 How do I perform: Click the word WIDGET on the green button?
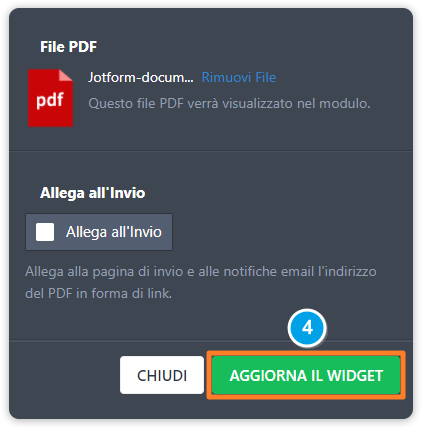355,376
